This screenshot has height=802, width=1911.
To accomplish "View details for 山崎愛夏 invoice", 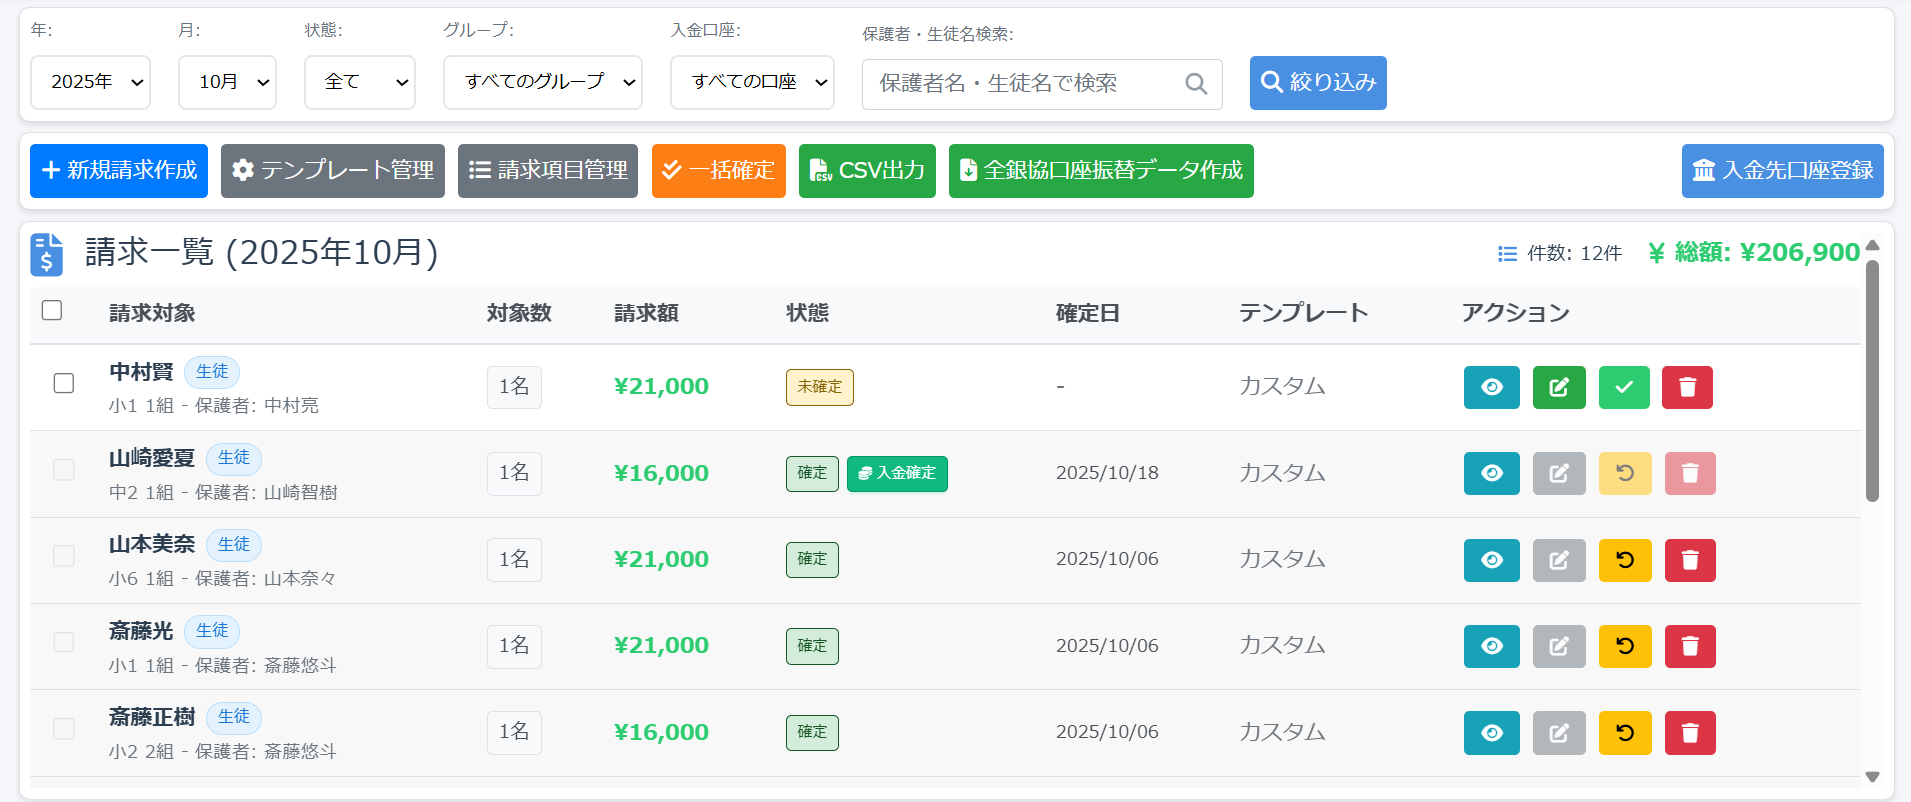I will point(1491,473).
